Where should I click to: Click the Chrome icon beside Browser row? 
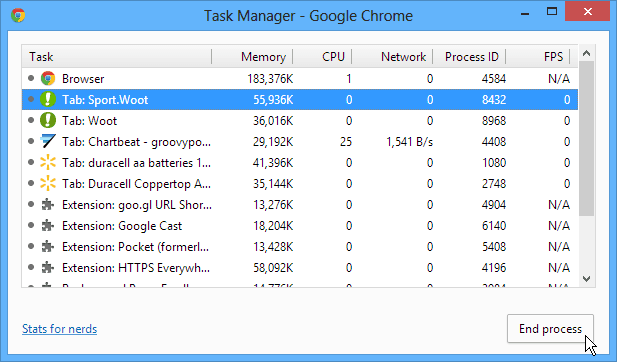tap(48, 78)
